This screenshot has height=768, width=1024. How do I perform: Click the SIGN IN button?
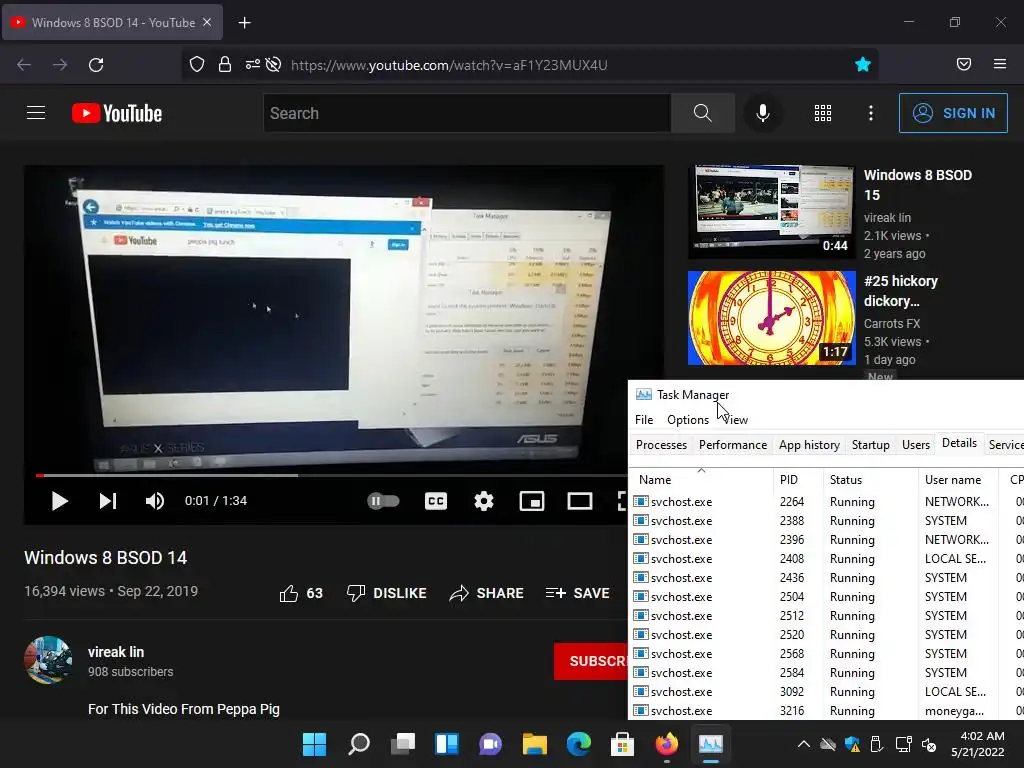pyautogui.click(x=953, y=113)
